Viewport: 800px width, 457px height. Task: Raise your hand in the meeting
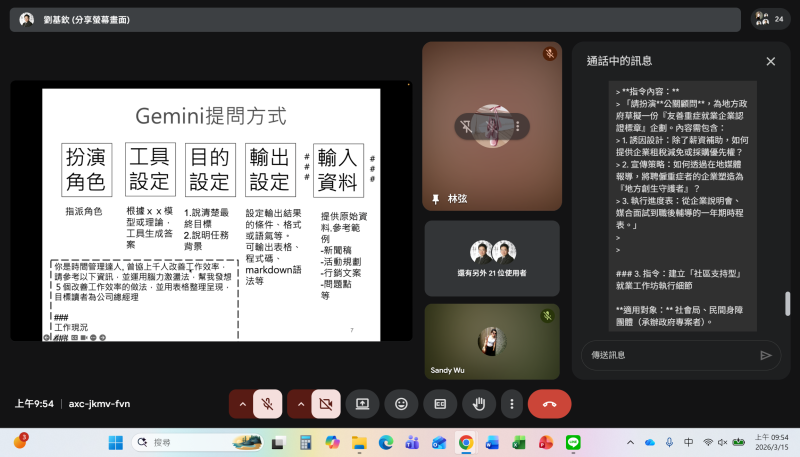(478, 404)
